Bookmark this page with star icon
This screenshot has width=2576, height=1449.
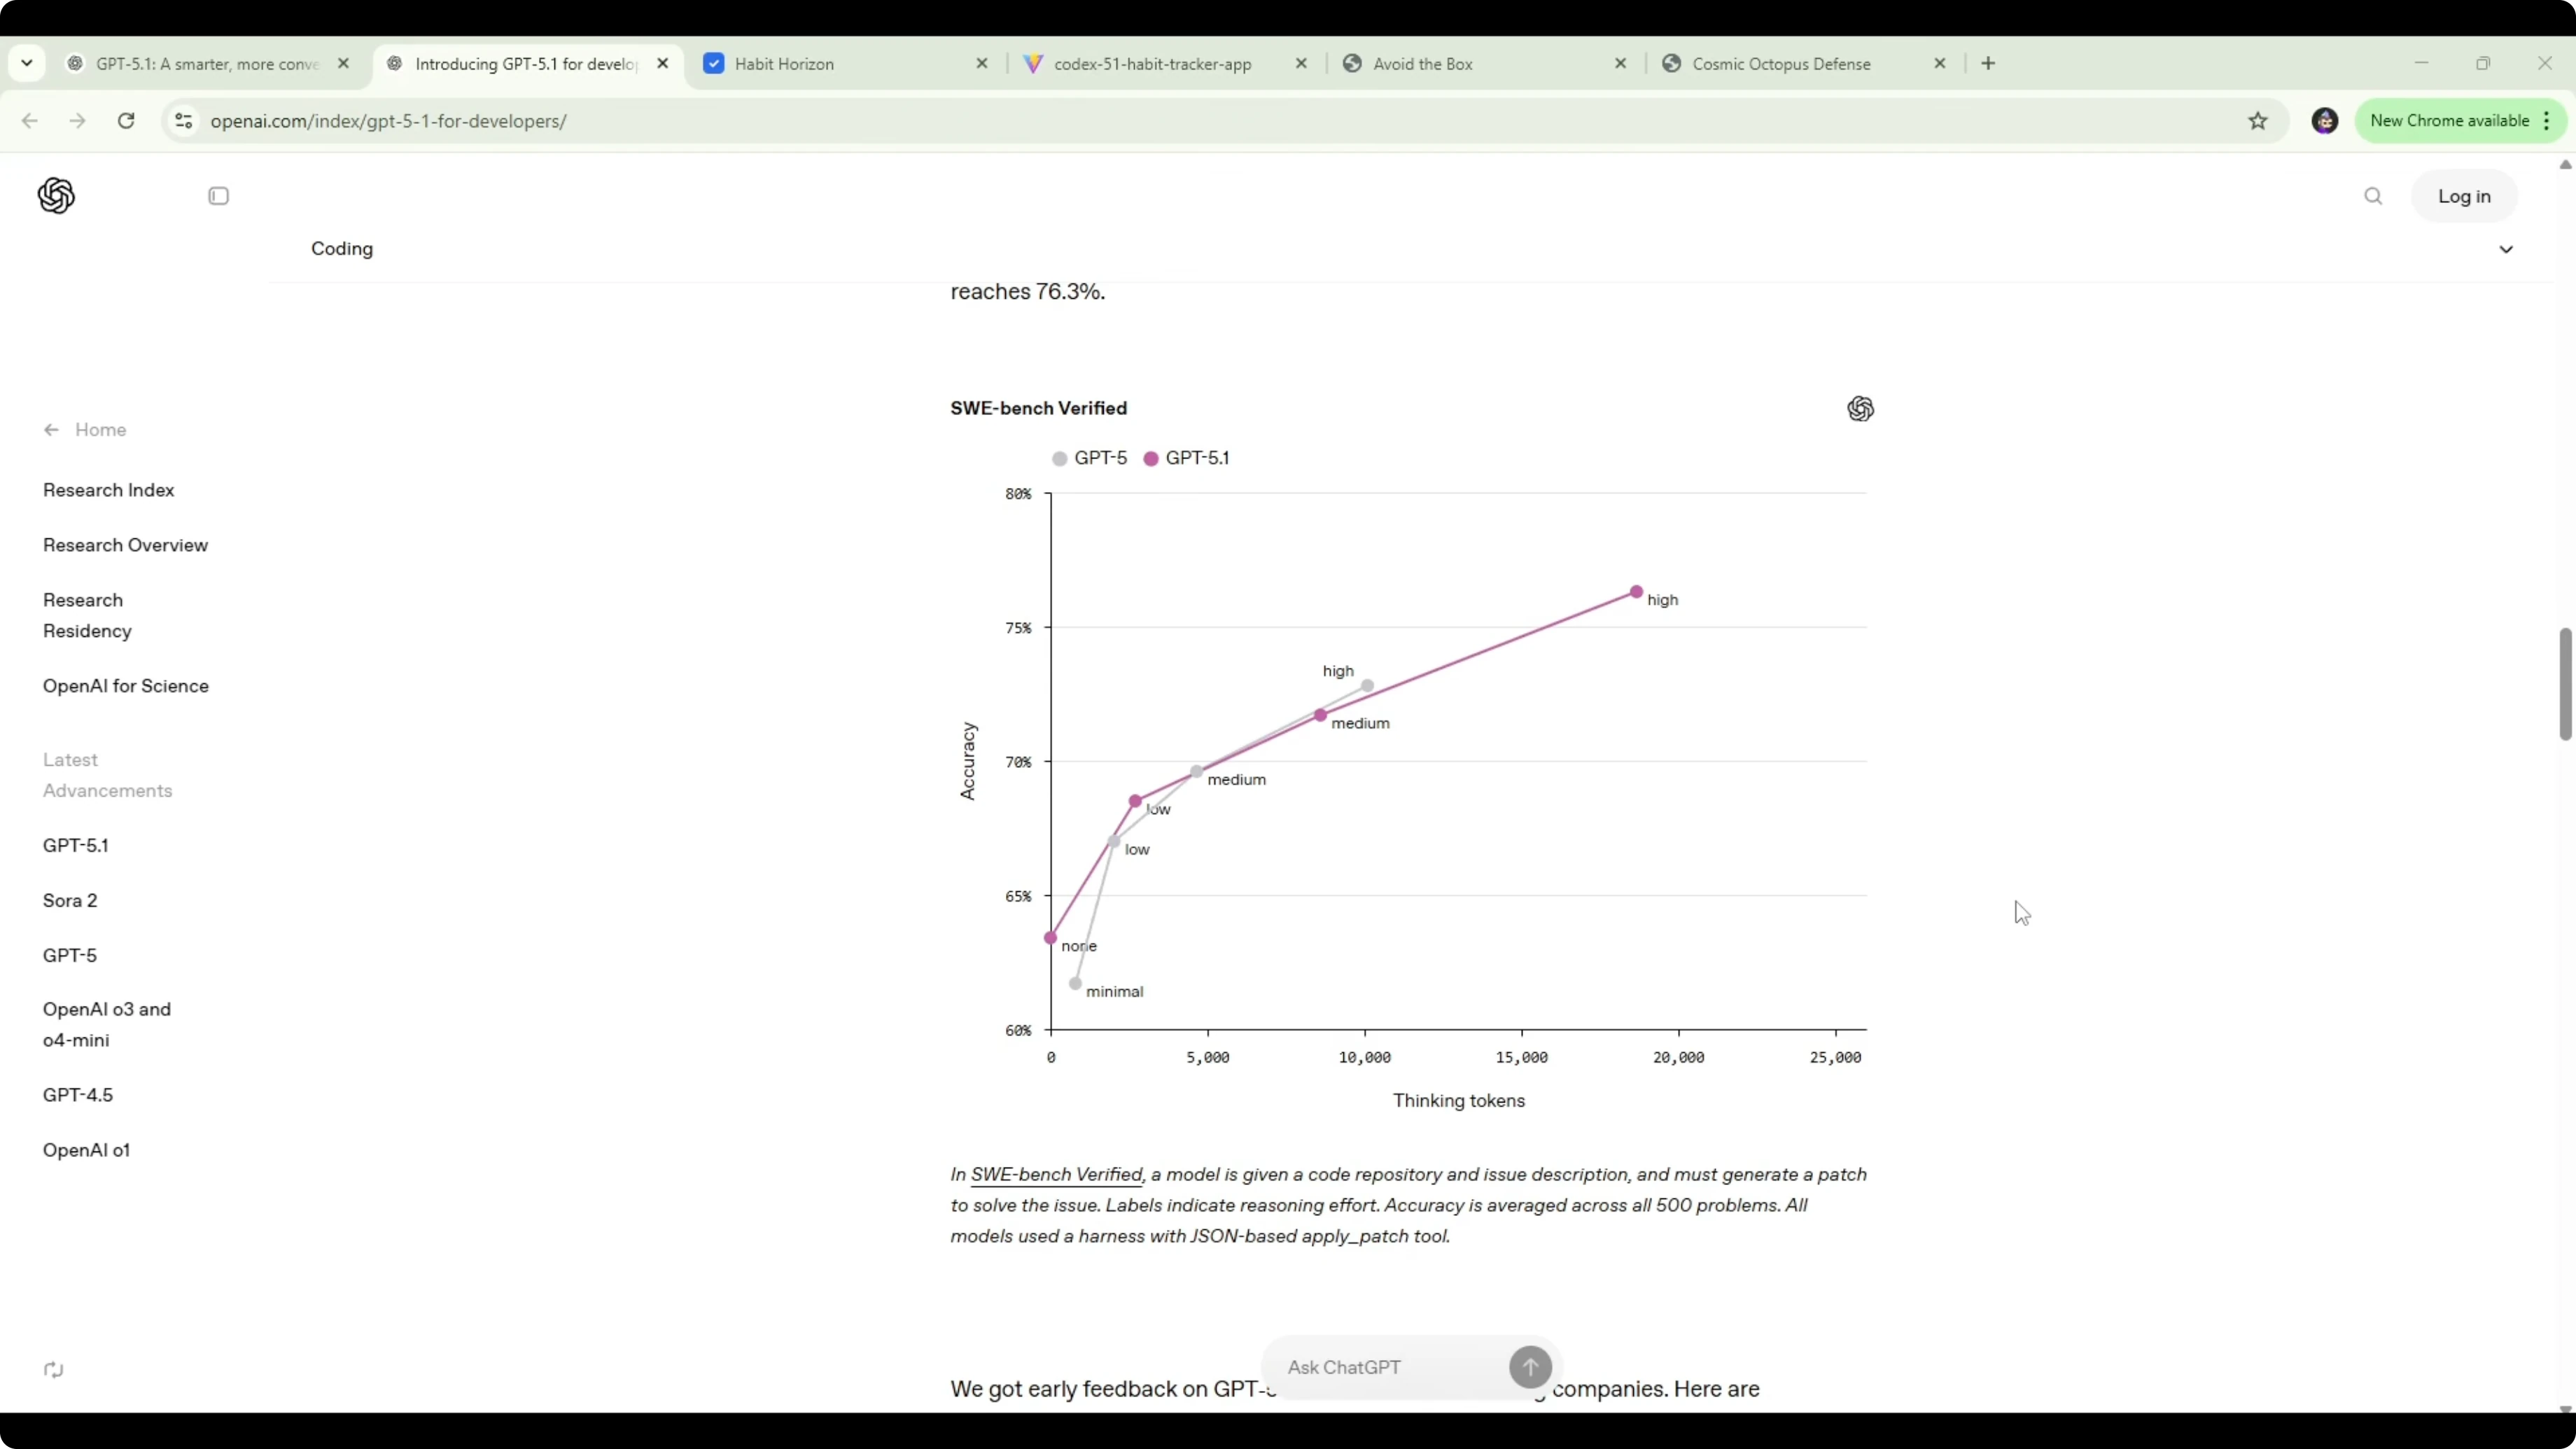(x=2258, y=121)
